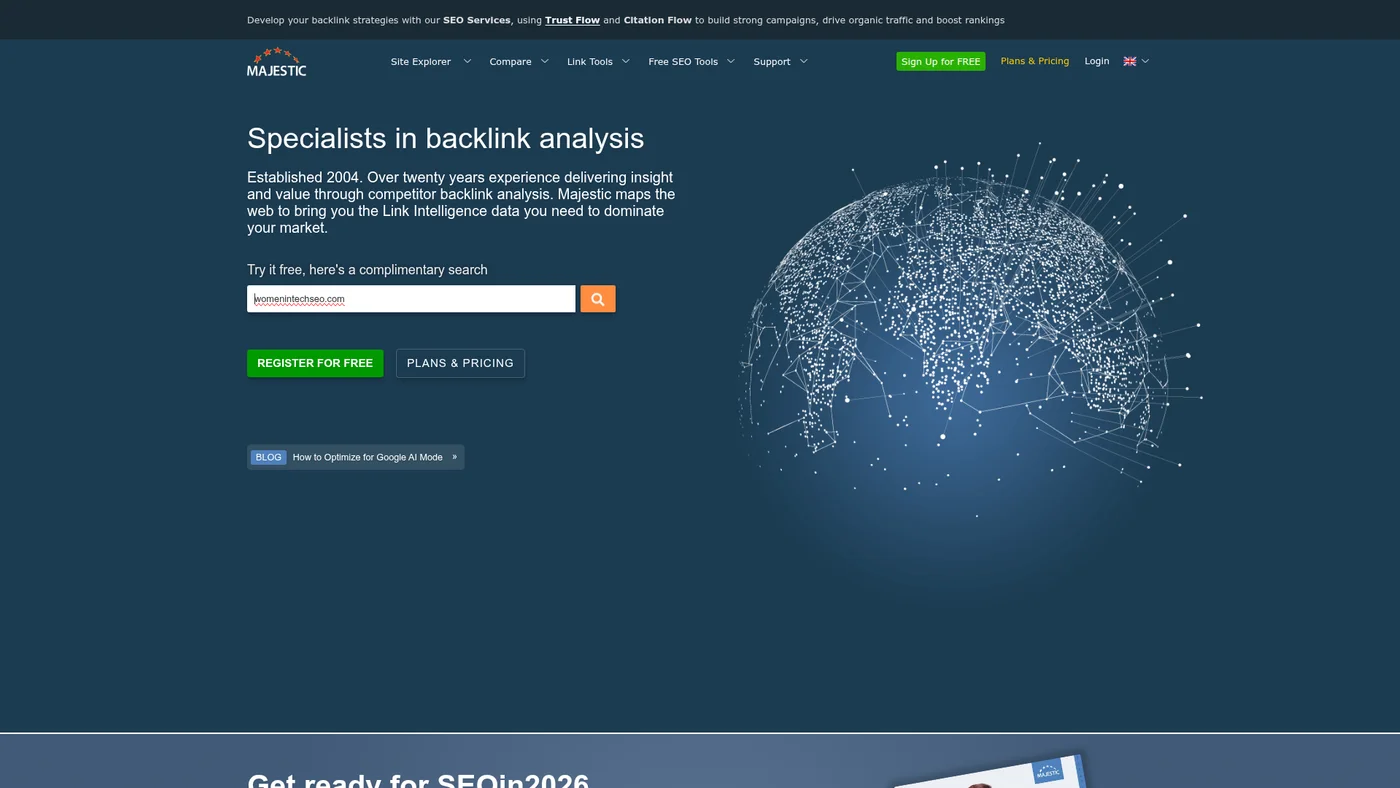Click inside the domain search input field
The width and height of the screenshot is (1400, 788).
point(410,298)
